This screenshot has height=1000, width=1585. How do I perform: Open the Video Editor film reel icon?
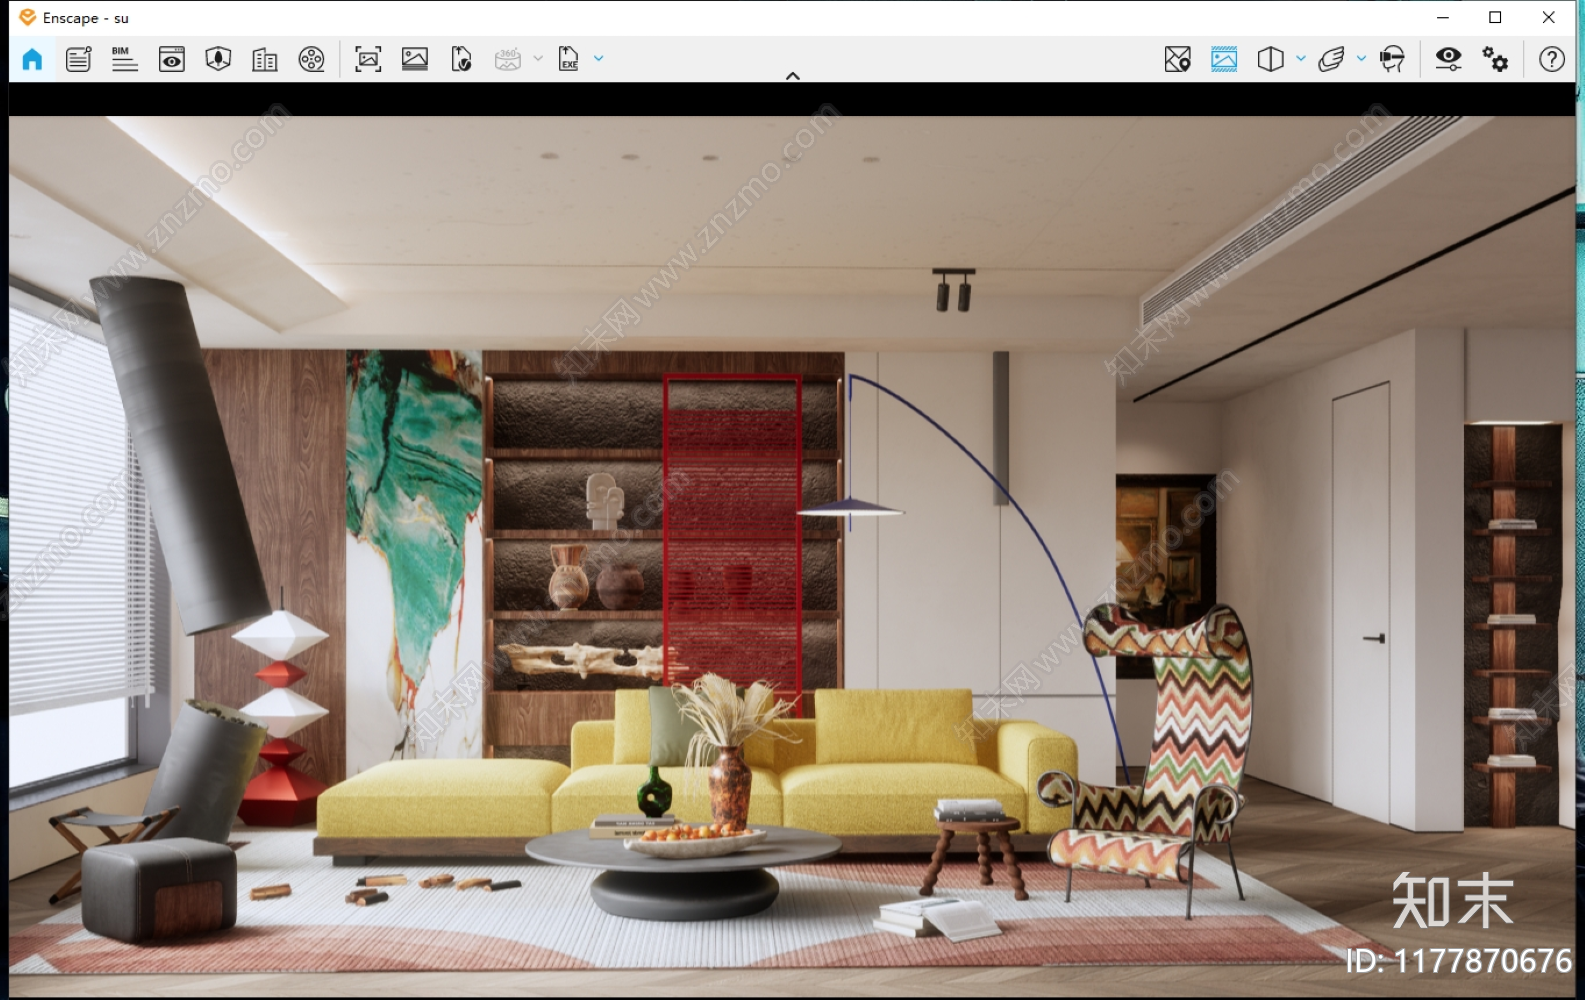(x=312, y=59)
